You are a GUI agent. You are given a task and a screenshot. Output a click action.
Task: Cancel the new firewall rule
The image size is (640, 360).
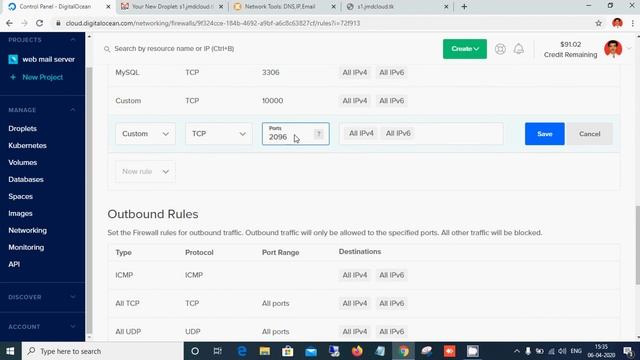click(x=589, y=134)
